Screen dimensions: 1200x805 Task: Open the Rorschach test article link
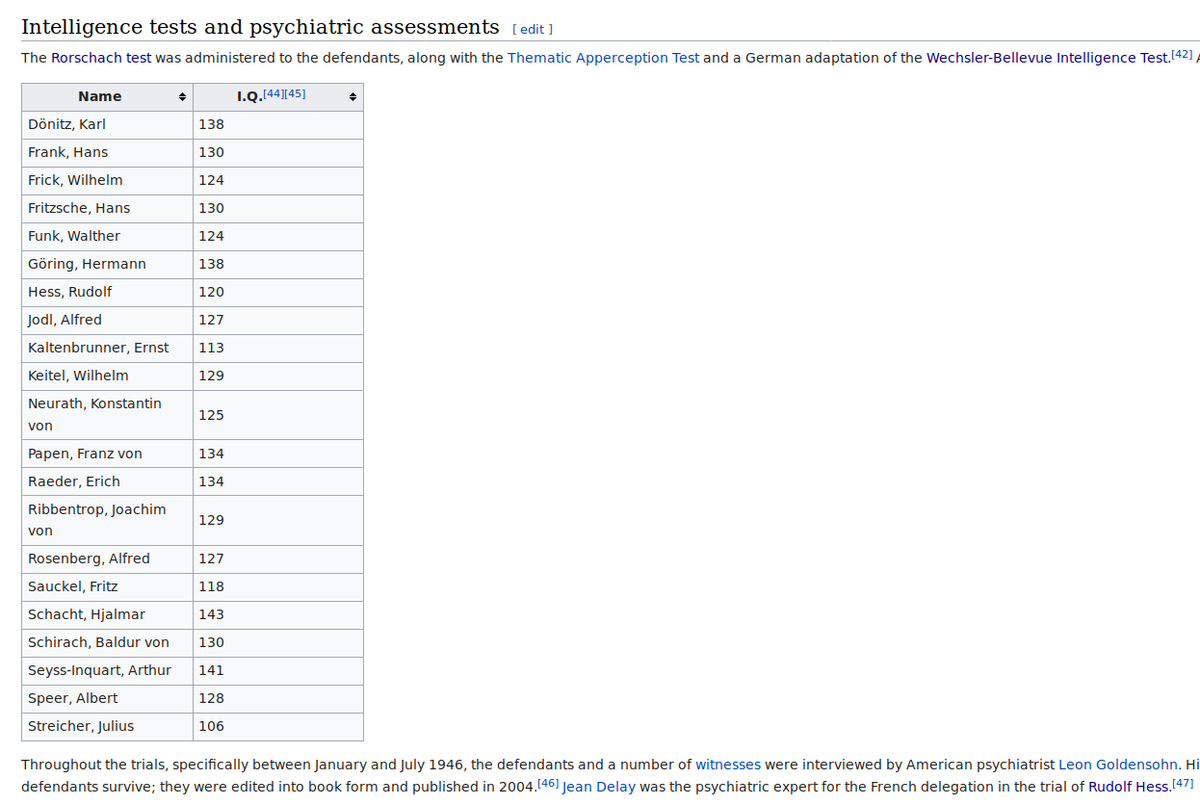(101, 58)
